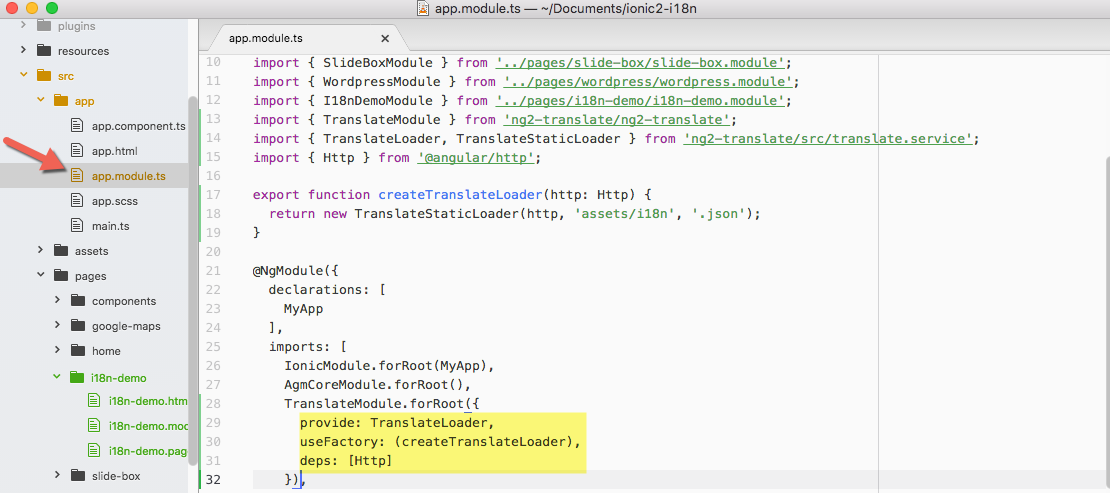
Task: Zoom the window with the green button
Action: 52,8
